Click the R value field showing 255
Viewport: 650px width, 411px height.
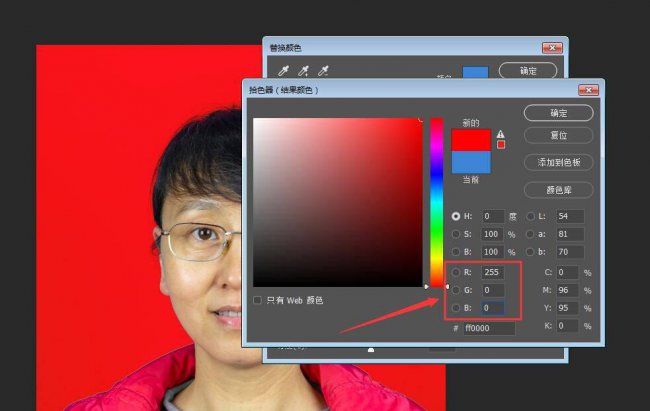click(x=493, y=272)
